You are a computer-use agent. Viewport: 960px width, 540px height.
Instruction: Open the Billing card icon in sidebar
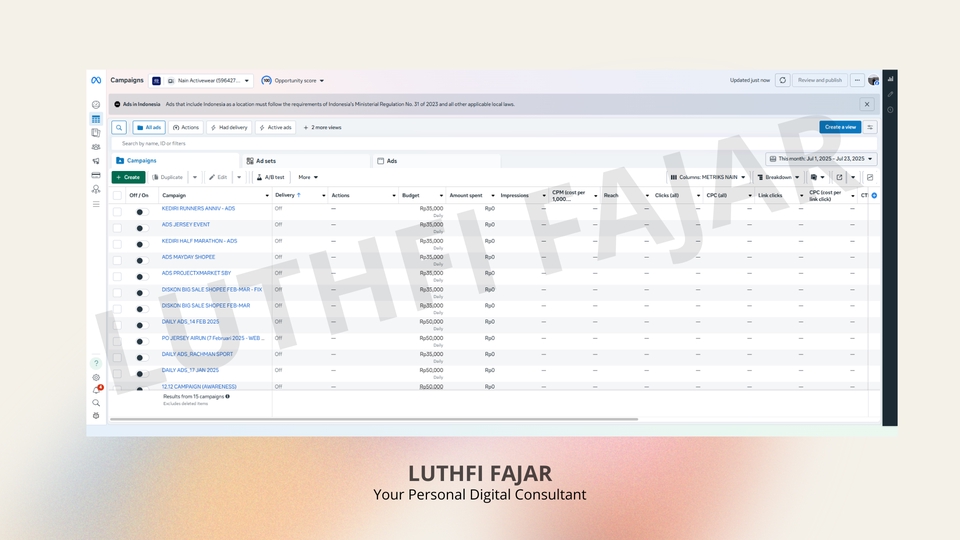coord(96,175)
